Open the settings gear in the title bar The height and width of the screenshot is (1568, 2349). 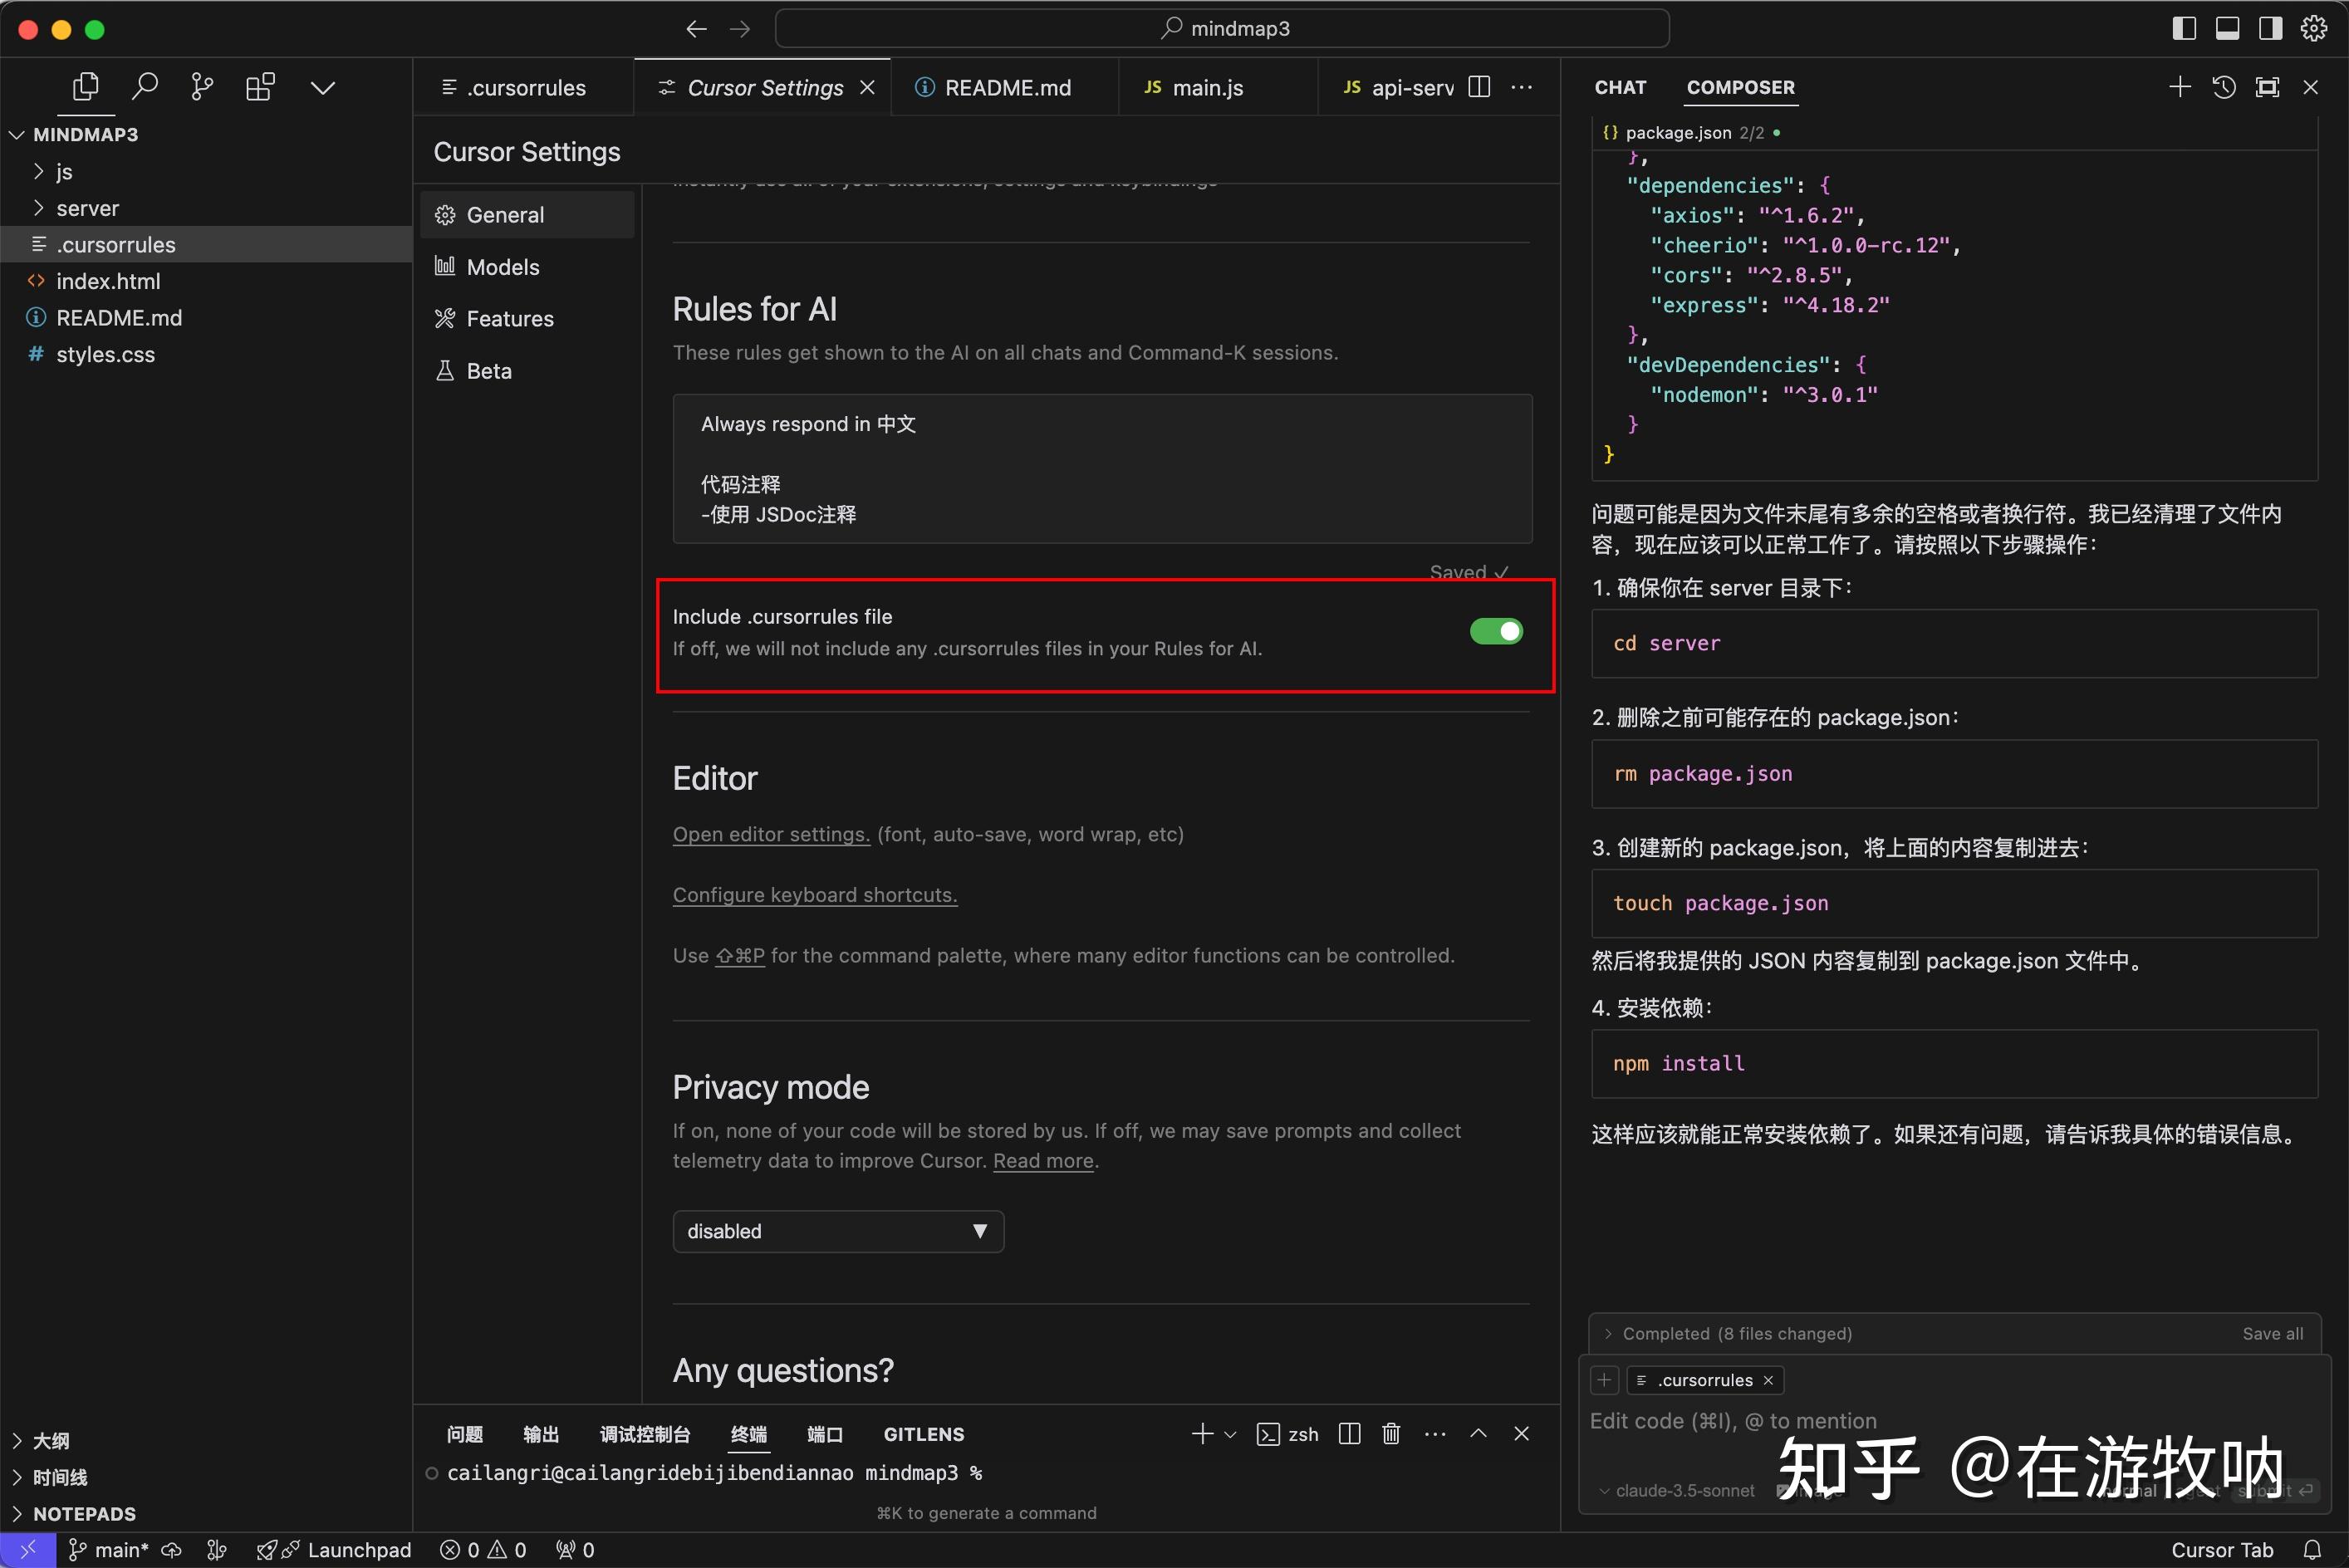[2314, 28]
